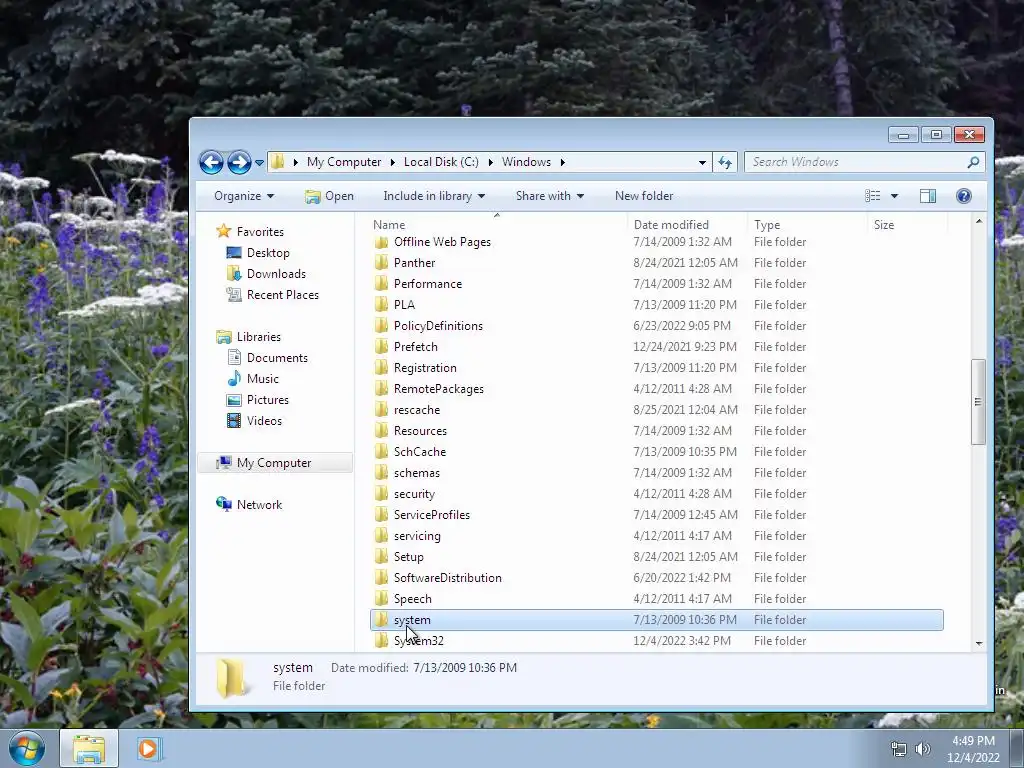Select the PolicyDefinitions folder icon
Viewport: 1024px width, 768px height.
[x=381, y=326]
